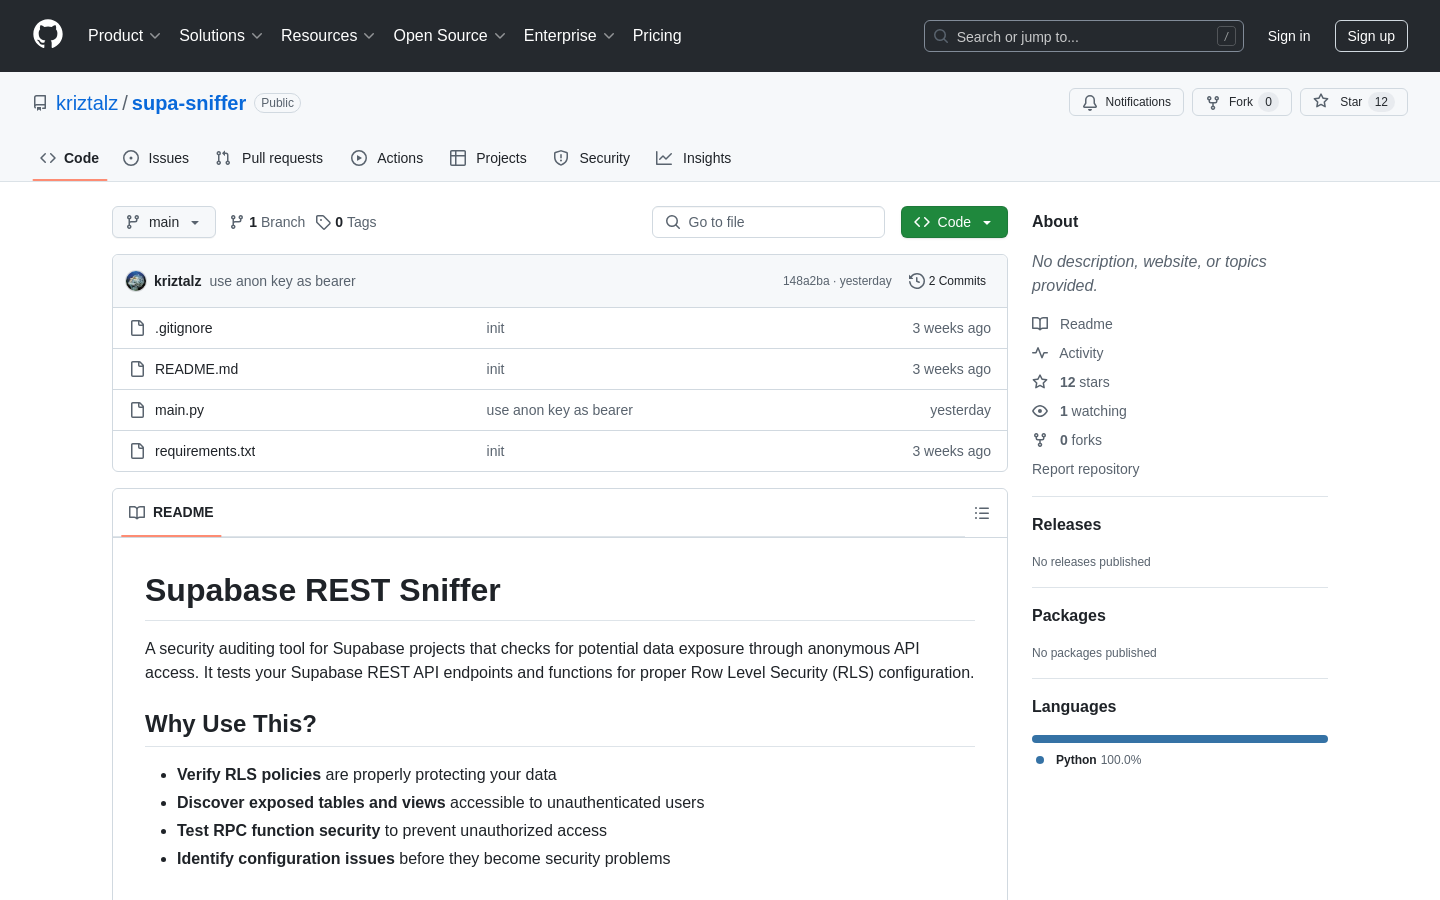Open the main.py file name
The height and width of the screenshot is (900, 1440).
point(179,410)
